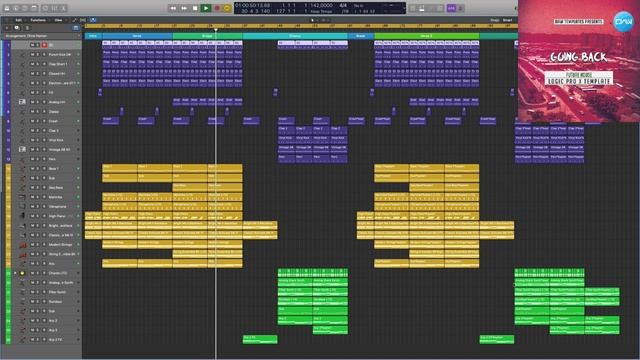Toggle the Metronome click button
The width and height of the screenshot is (640, 360).
(461, 8)
